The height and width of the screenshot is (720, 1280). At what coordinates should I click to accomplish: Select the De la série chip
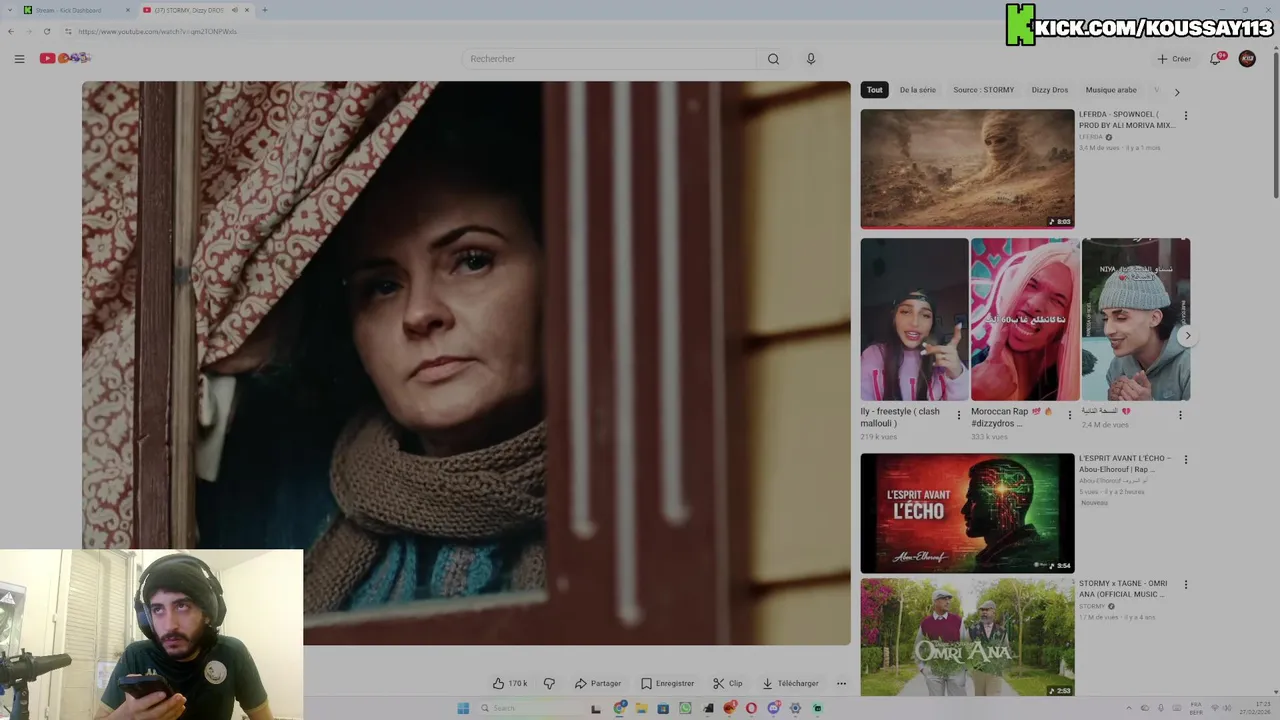[x=917, y=90]
